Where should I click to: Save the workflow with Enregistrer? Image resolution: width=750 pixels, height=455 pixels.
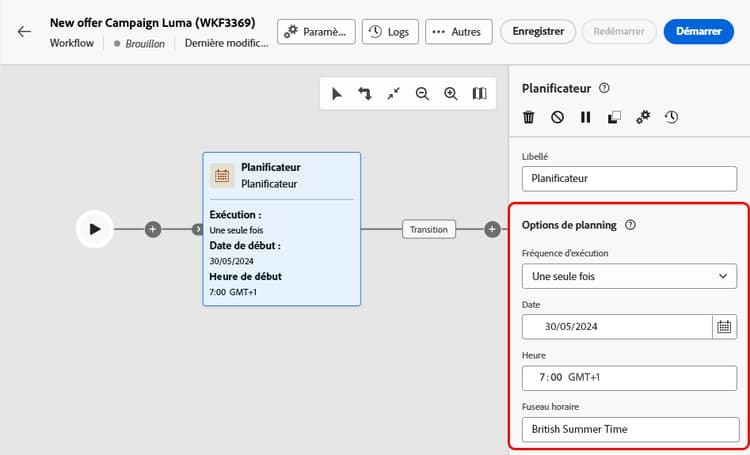538,32
